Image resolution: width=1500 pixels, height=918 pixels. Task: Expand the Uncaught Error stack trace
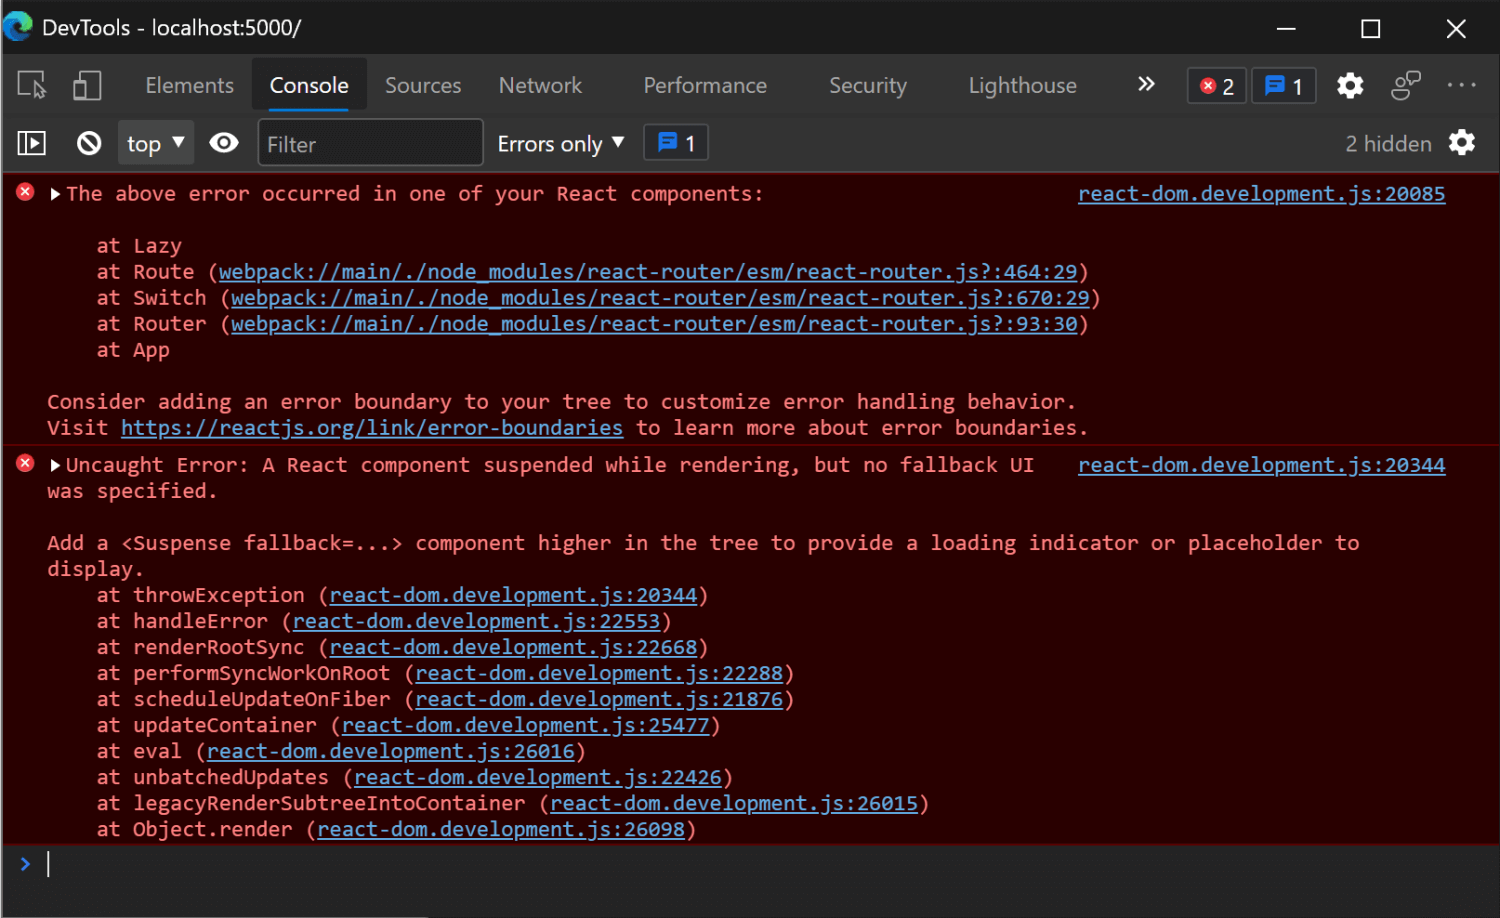(55, 464)
